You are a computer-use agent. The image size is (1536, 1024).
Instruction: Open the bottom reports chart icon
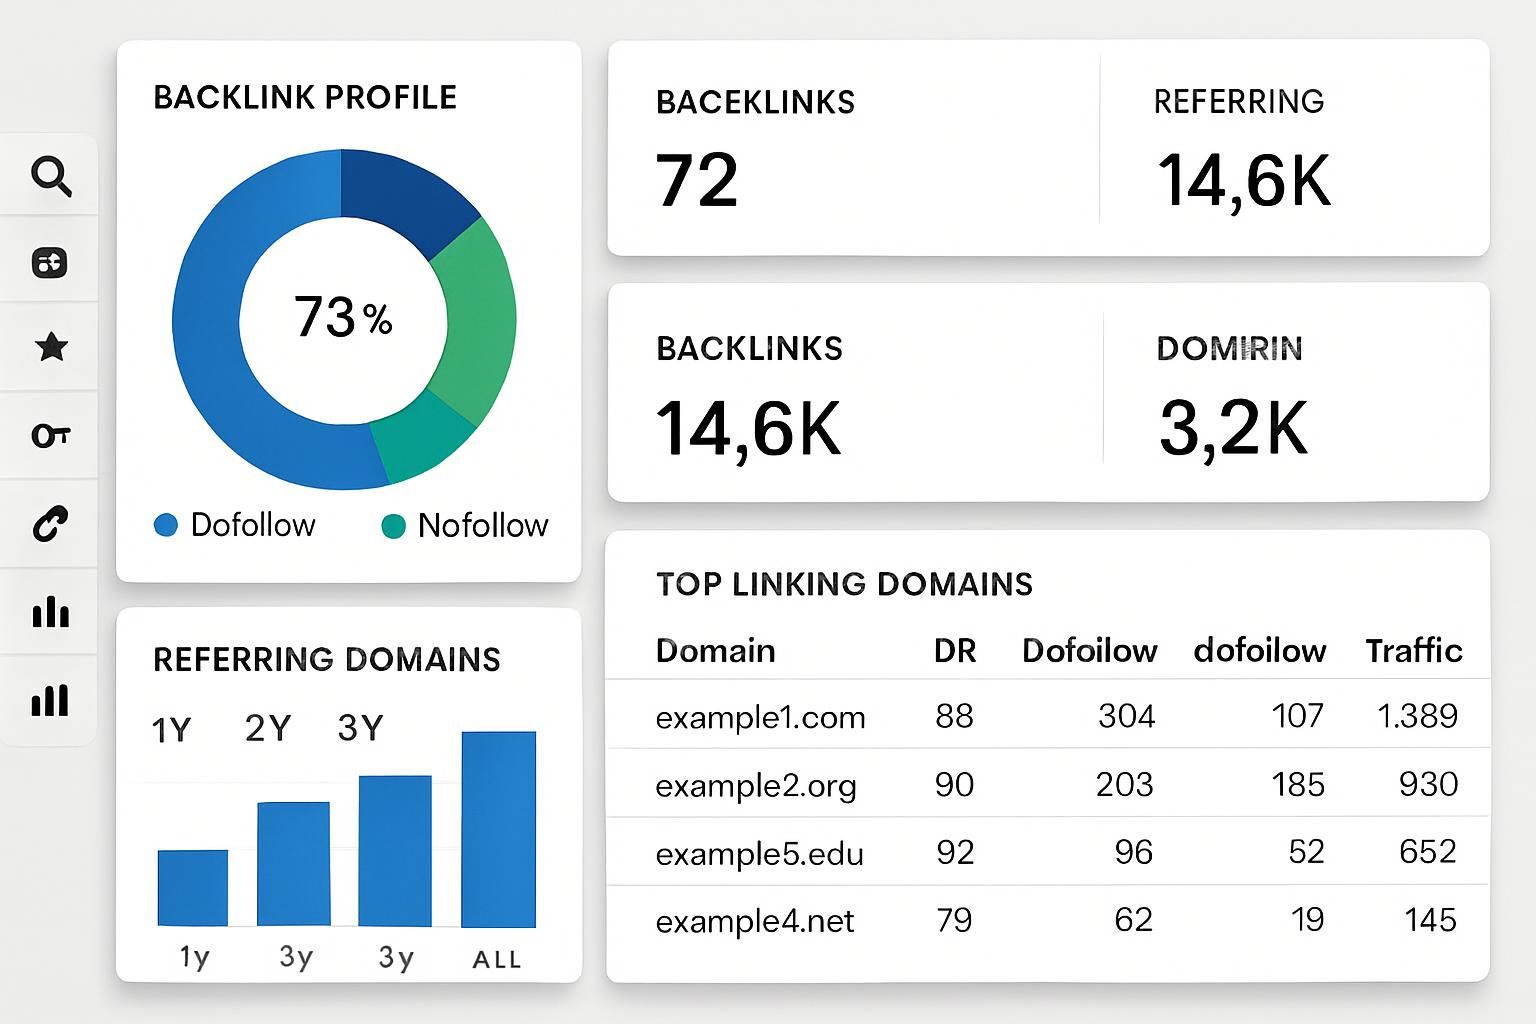(50, 700)
